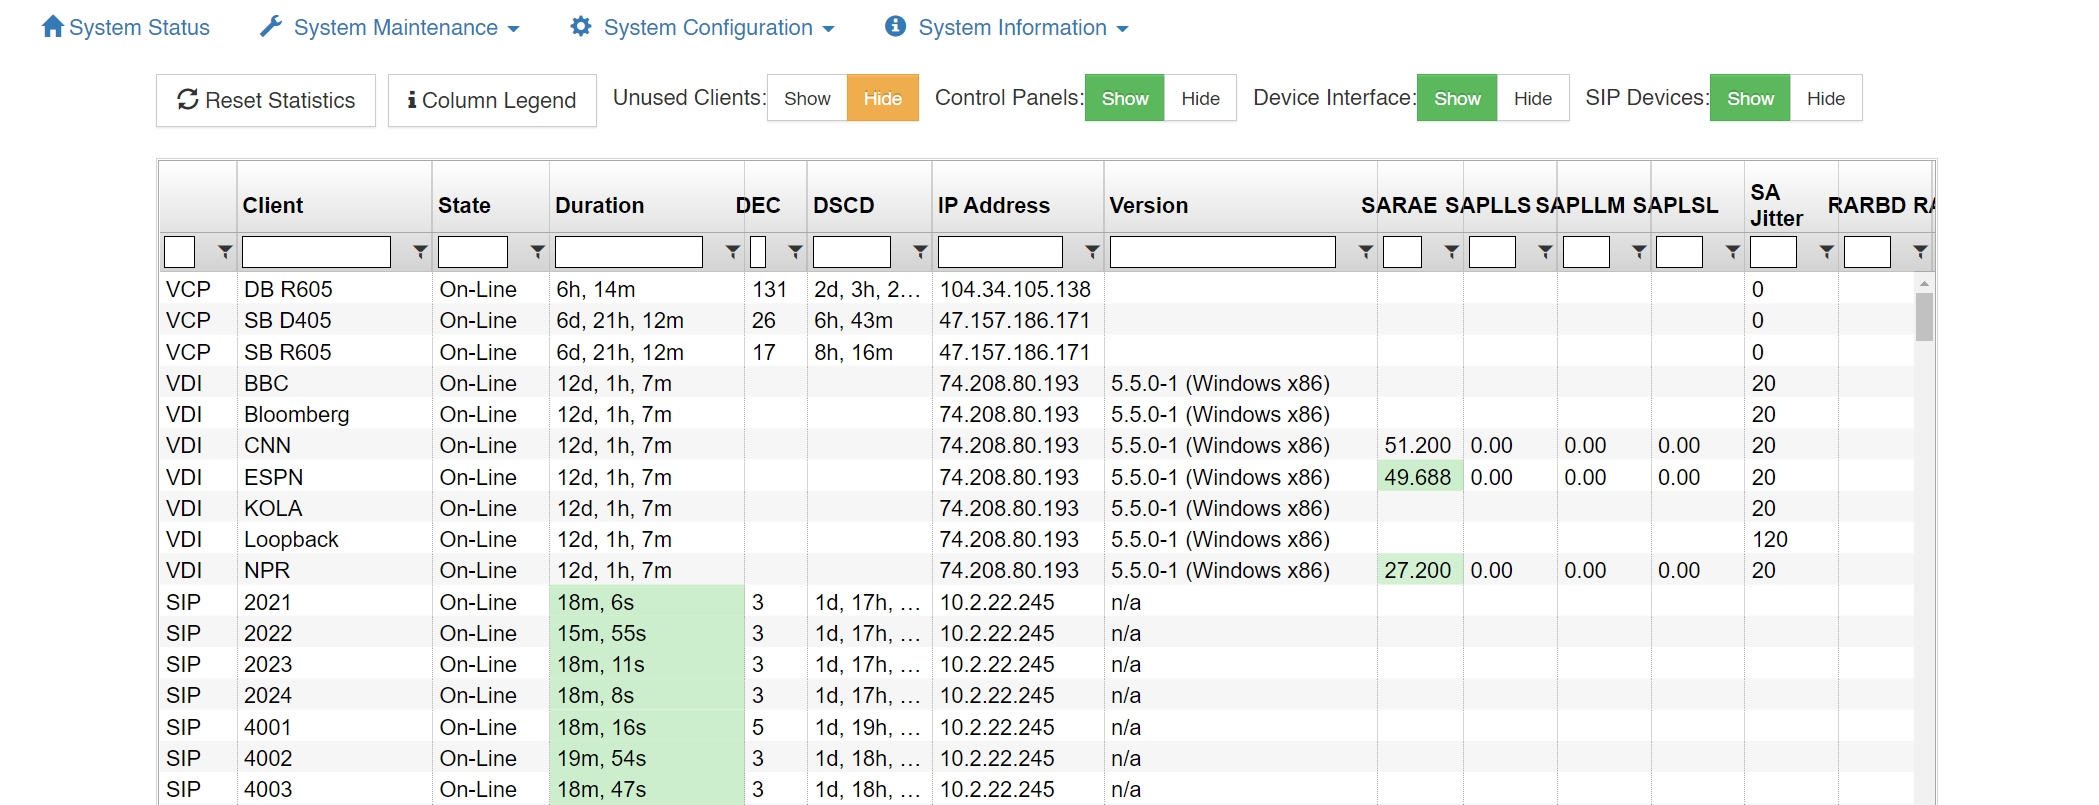
Task: Focus the Duration filter text box
Action: pos(629,252)
